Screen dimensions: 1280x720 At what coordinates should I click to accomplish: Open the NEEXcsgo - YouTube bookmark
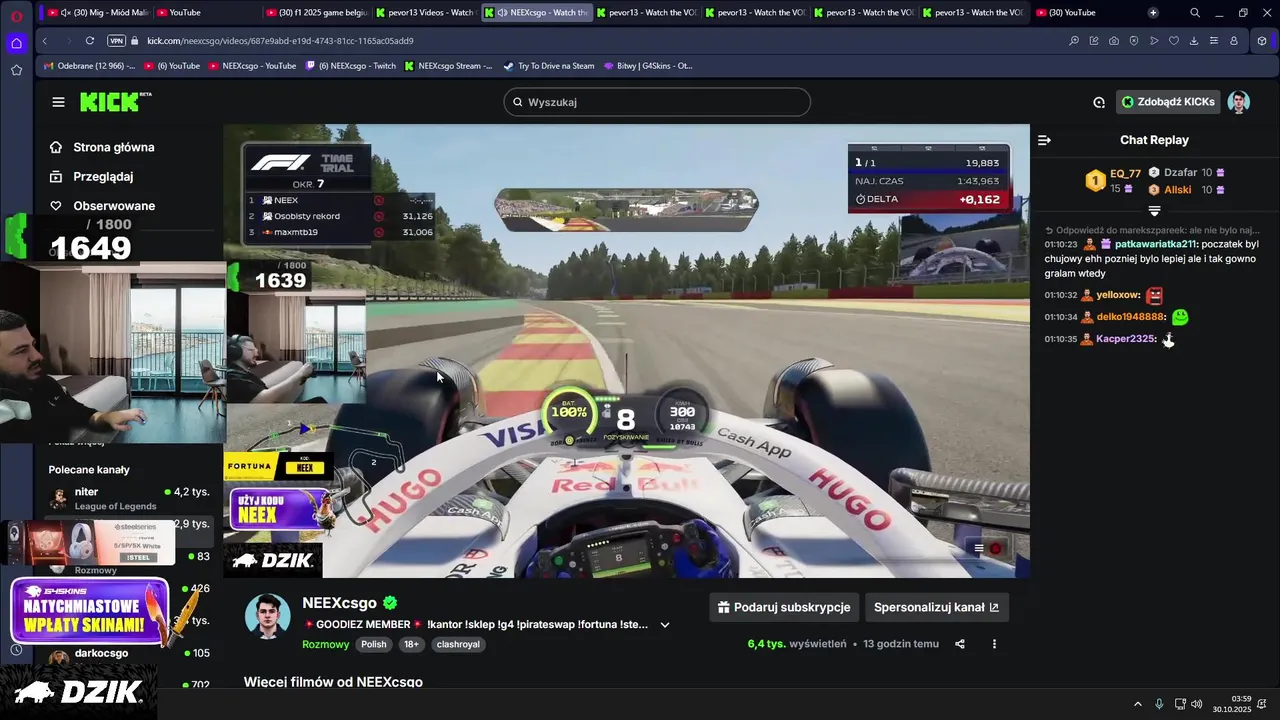[252, 66]
